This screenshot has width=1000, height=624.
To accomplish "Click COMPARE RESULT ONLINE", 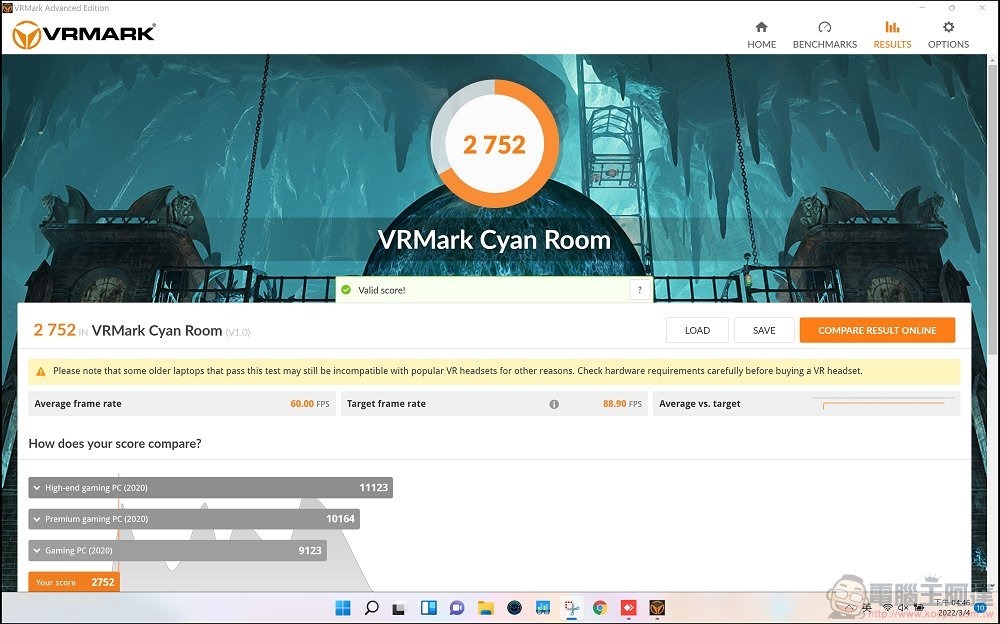I will (877, 331).
